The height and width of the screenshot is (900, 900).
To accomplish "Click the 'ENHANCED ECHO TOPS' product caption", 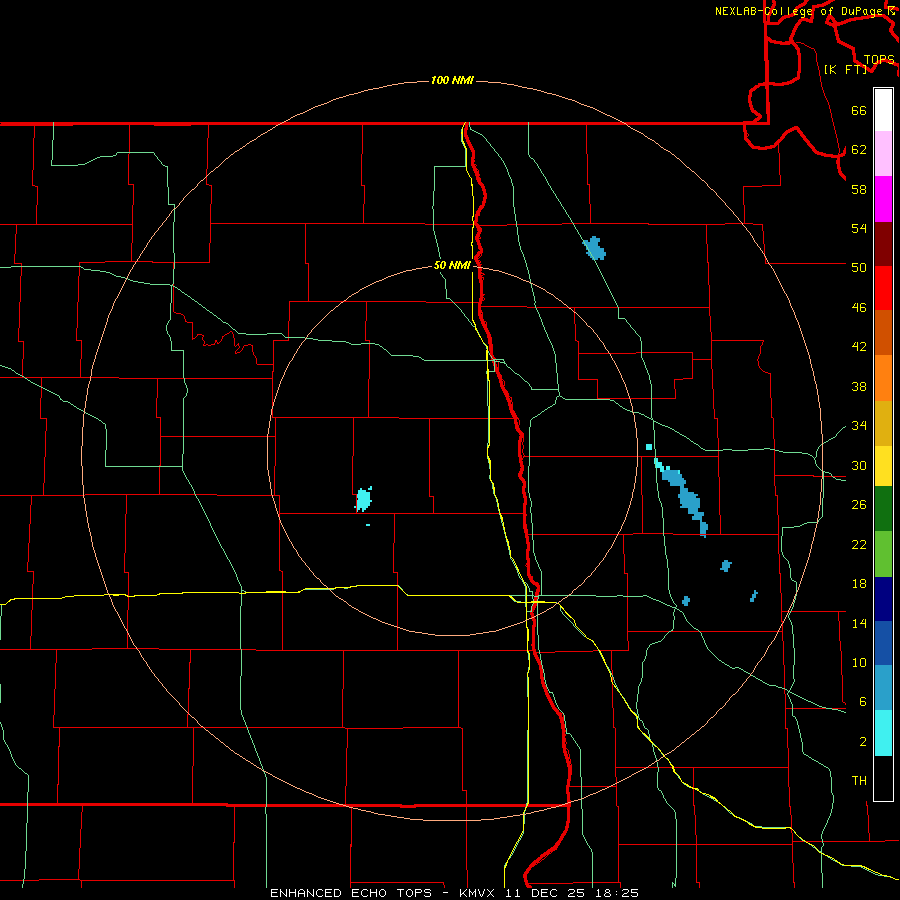I will point(351,893).
